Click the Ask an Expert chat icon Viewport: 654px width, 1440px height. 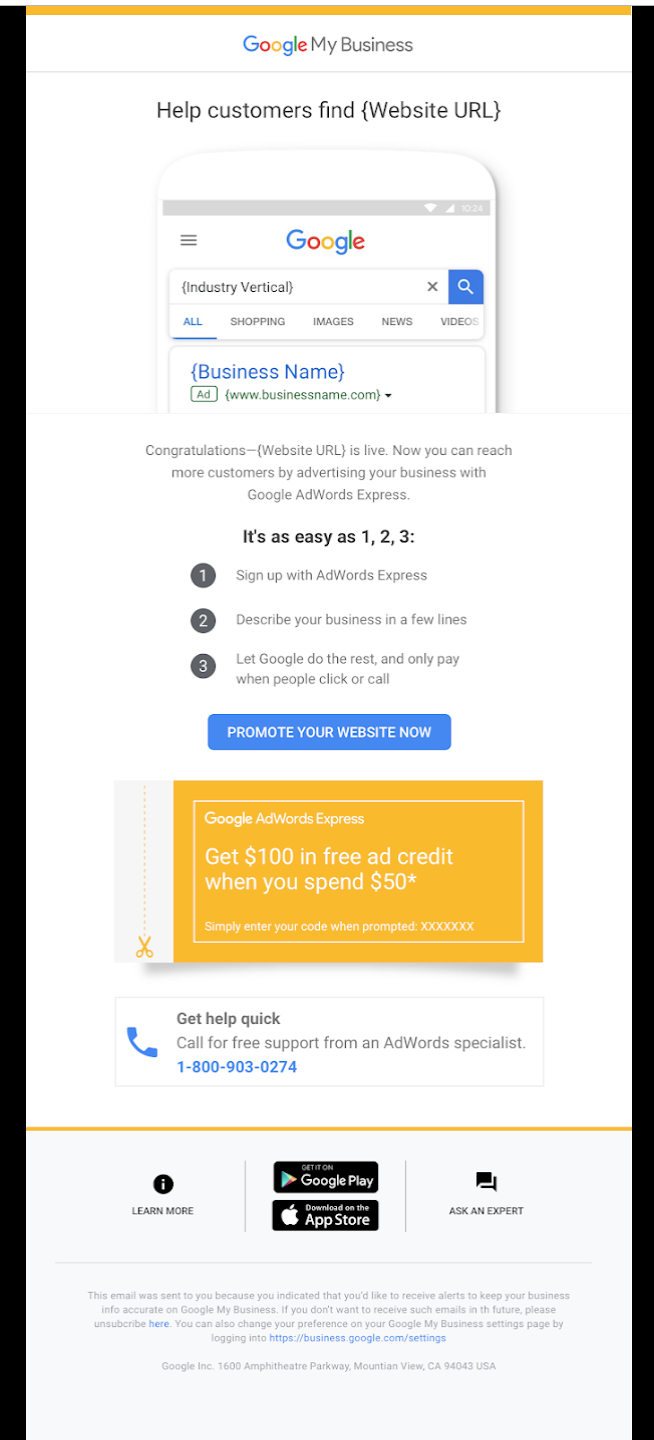point(486,1182)
